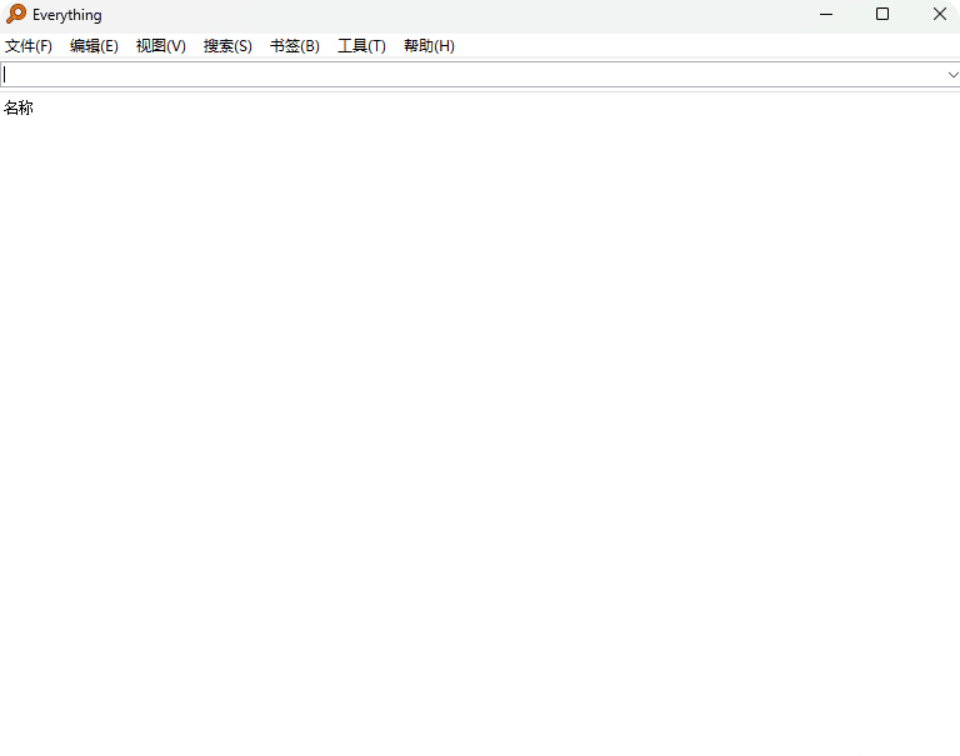The height and width of the screenshot is (756, 960).
Task: Click the "Everything" window title text
Action: (67, 15)
